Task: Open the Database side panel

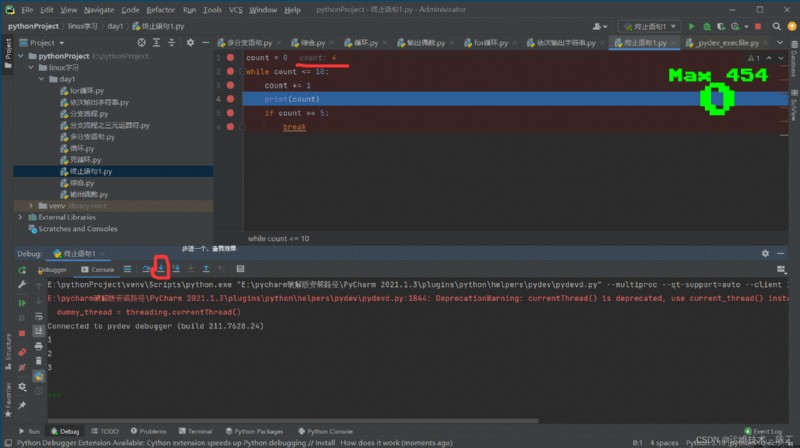Action: tap(794, 60)
